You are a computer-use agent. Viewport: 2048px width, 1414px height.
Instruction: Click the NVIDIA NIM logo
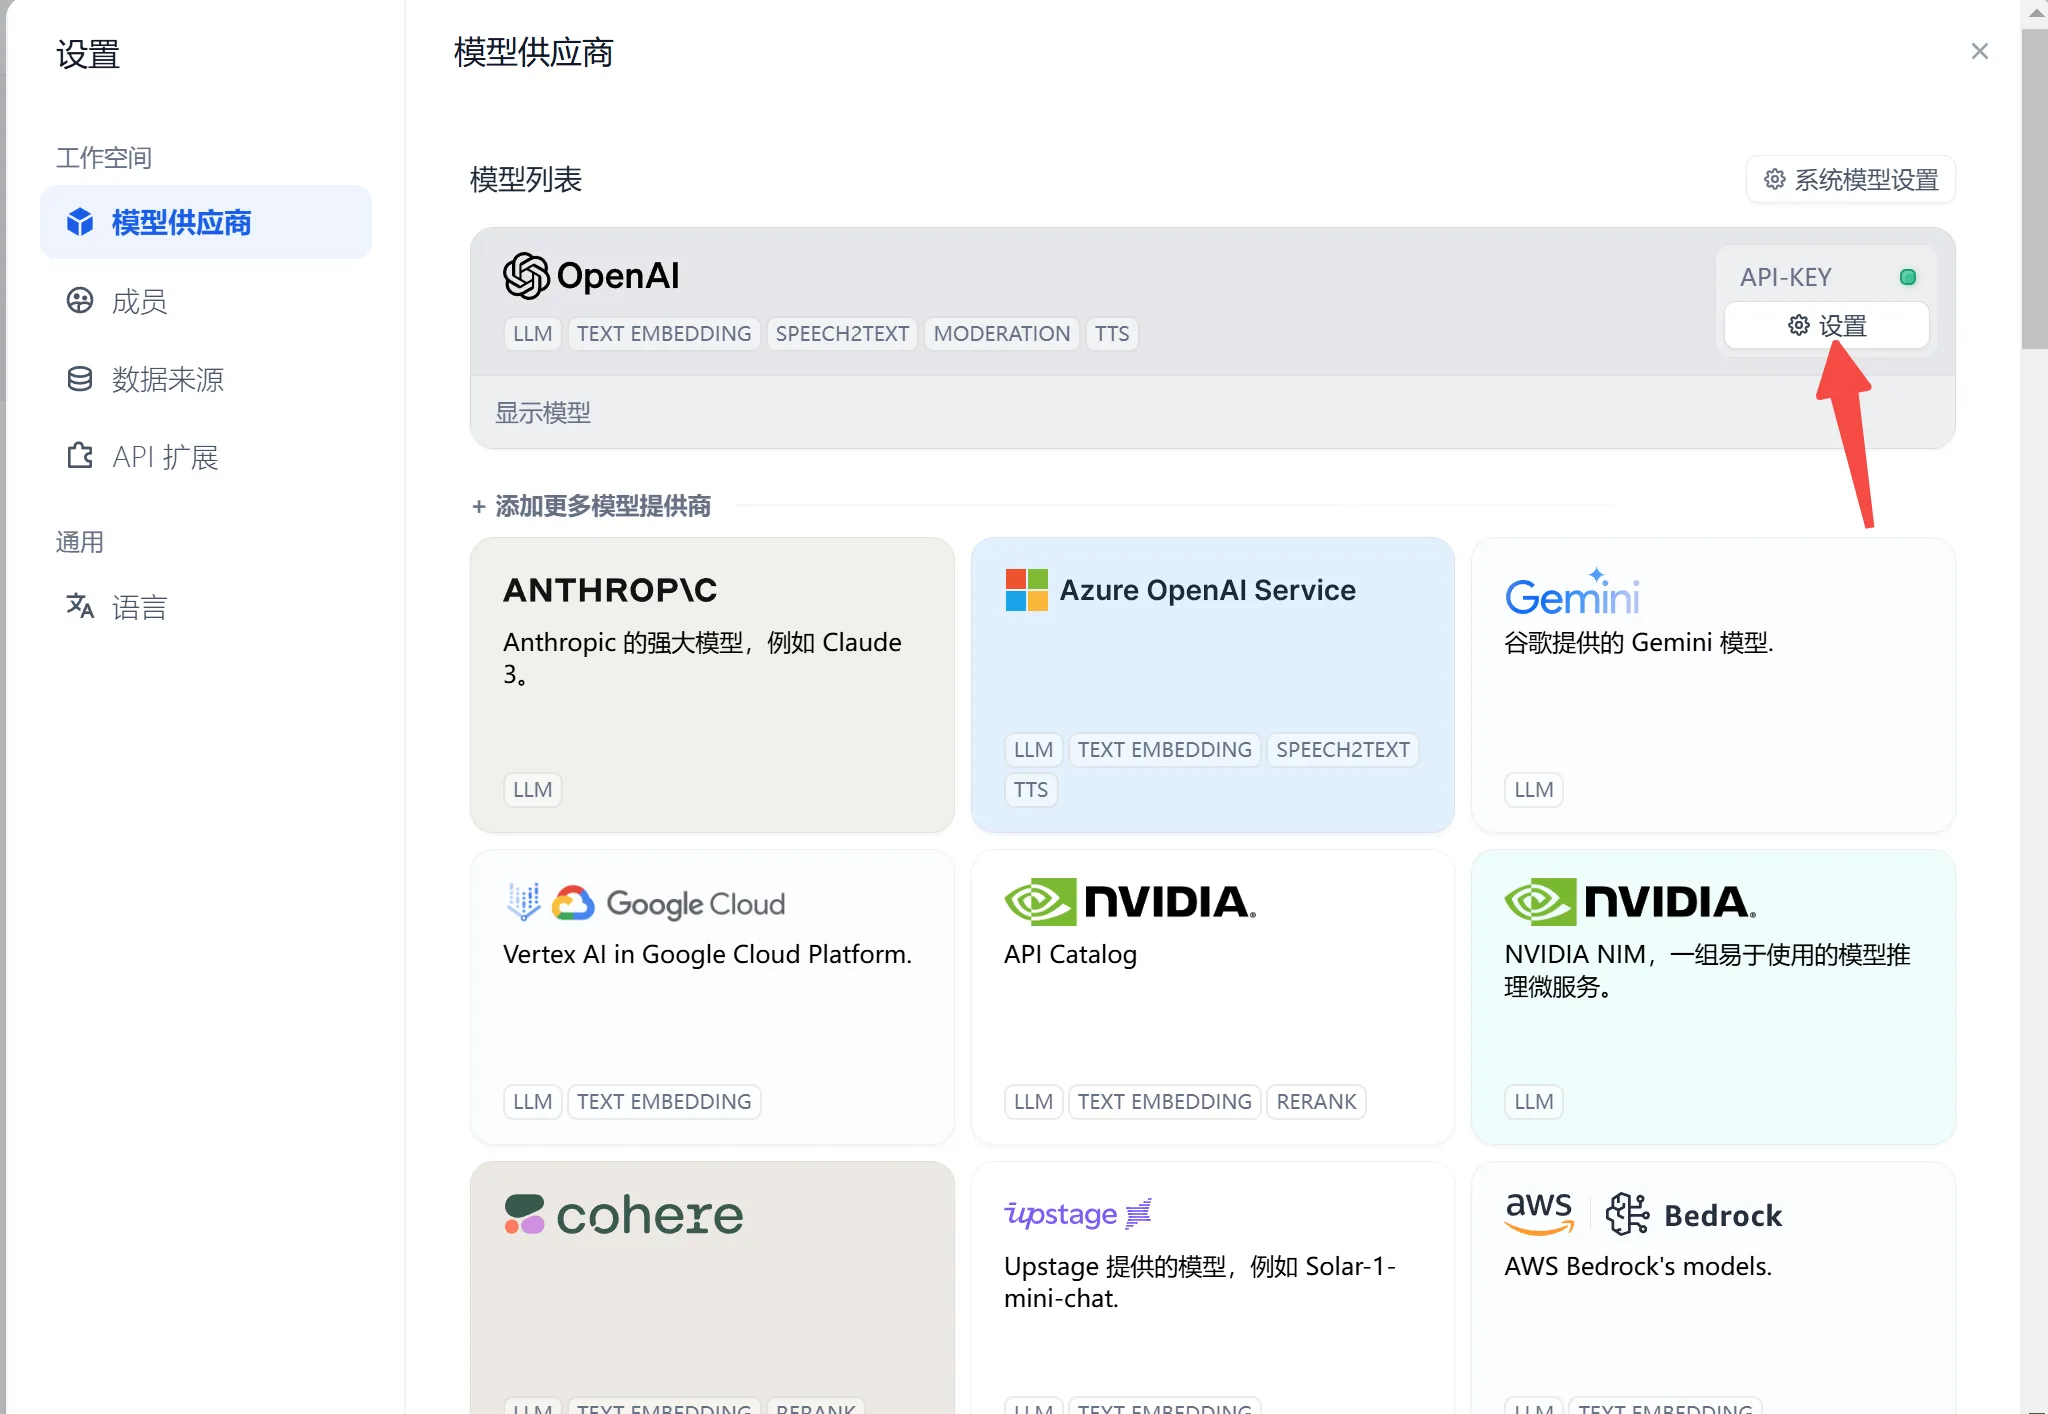[1630, 902]
